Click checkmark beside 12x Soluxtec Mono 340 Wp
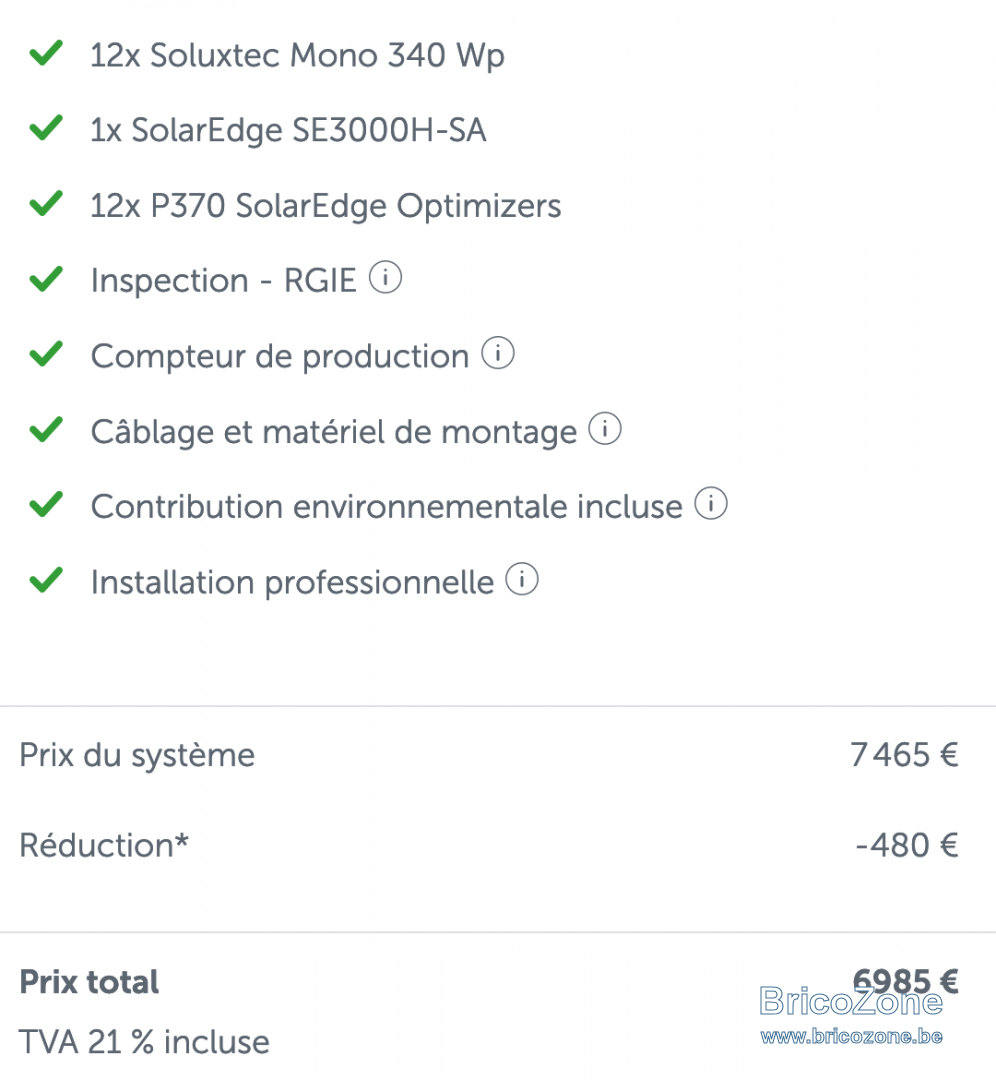996x1080 pixels. [46, 53]
